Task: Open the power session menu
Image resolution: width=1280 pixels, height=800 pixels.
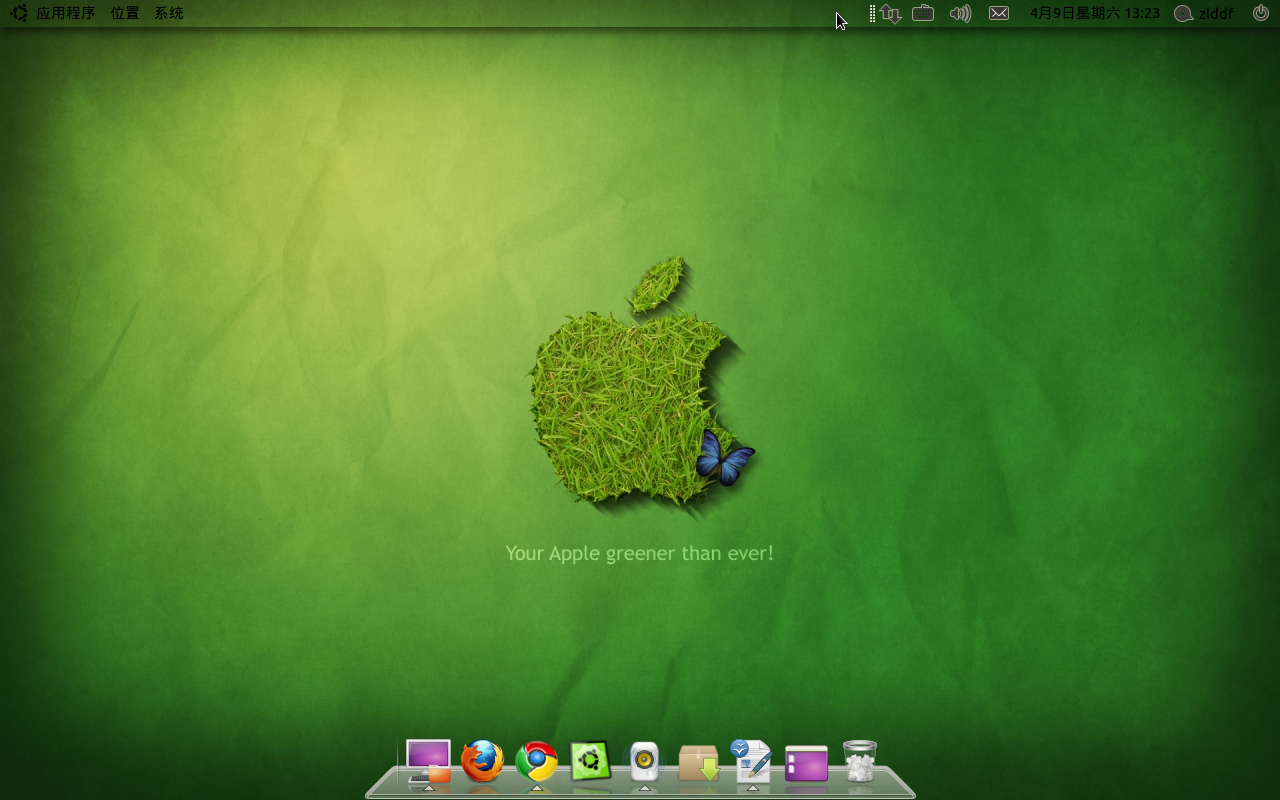Action: tap(1260, 13)
